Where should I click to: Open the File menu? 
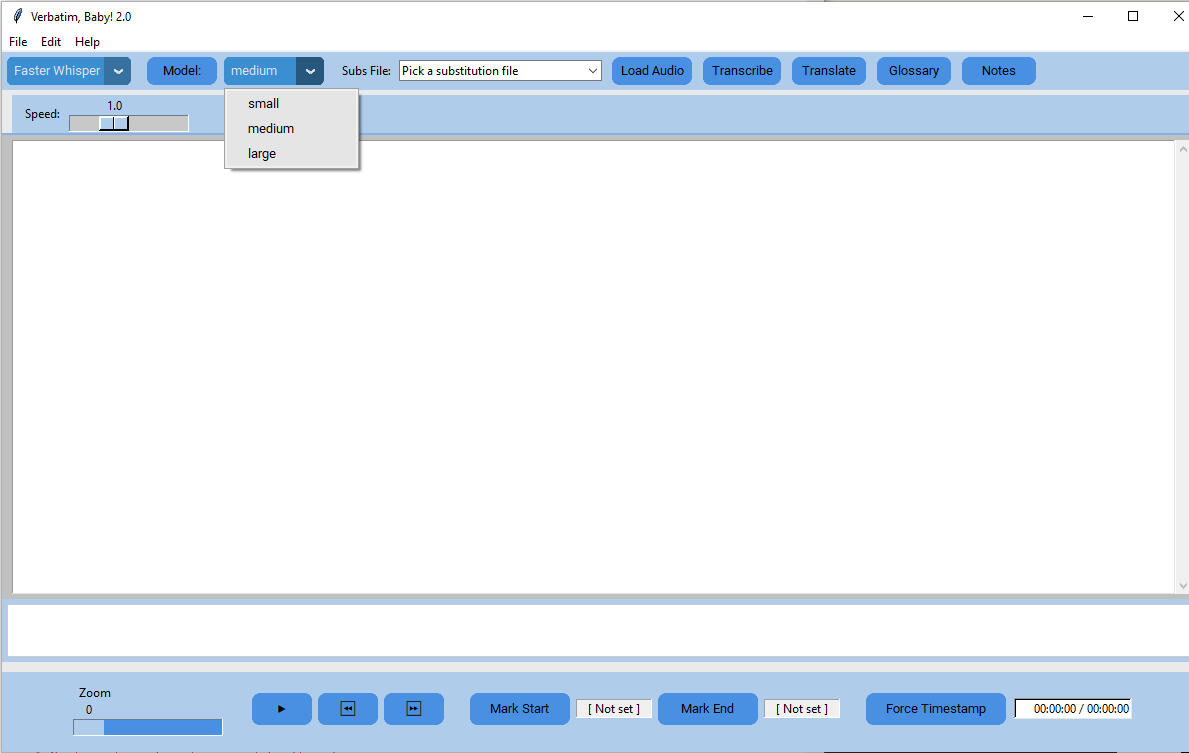[x=18, y=42]
